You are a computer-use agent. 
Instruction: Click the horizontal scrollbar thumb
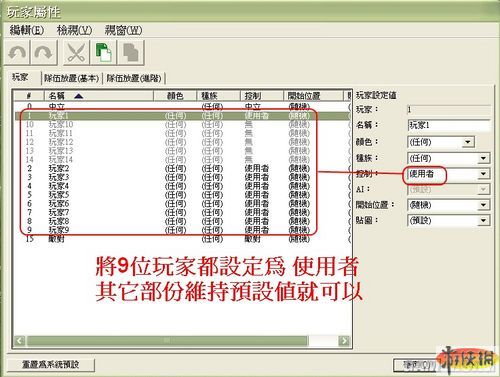tap(167, 341)
